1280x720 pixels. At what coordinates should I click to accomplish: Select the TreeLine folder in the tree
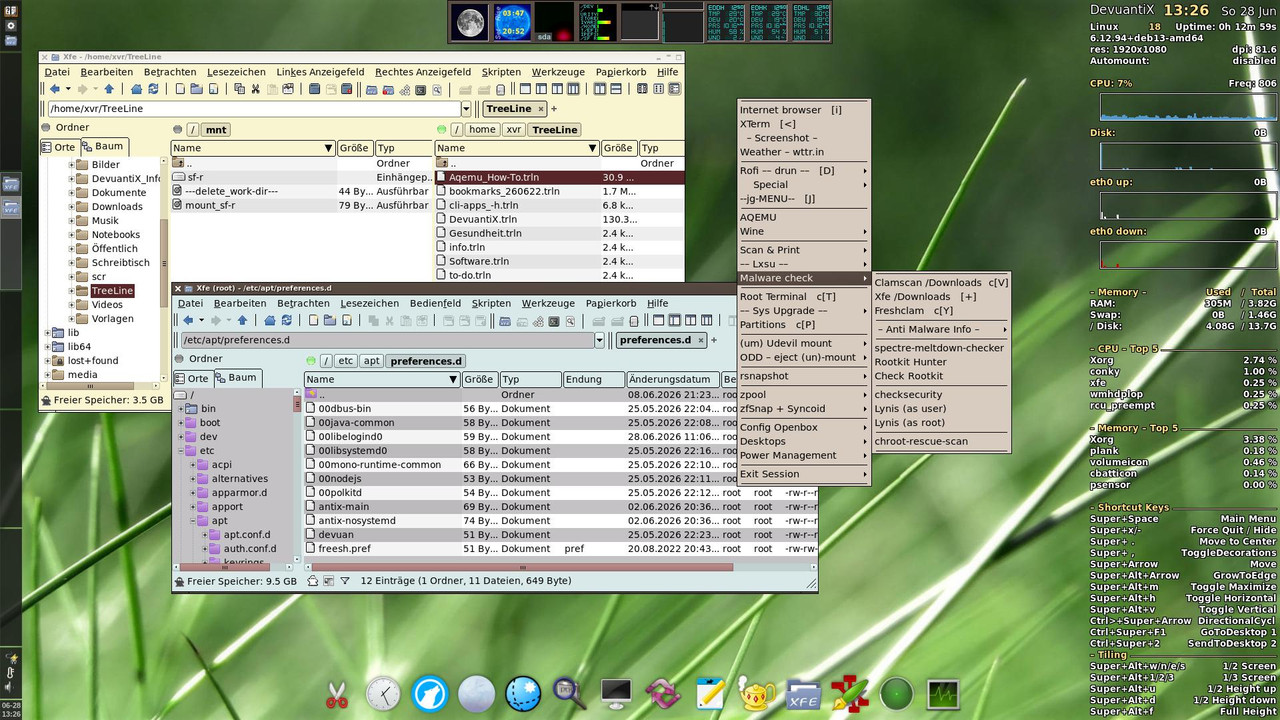[x=112, y=291]
